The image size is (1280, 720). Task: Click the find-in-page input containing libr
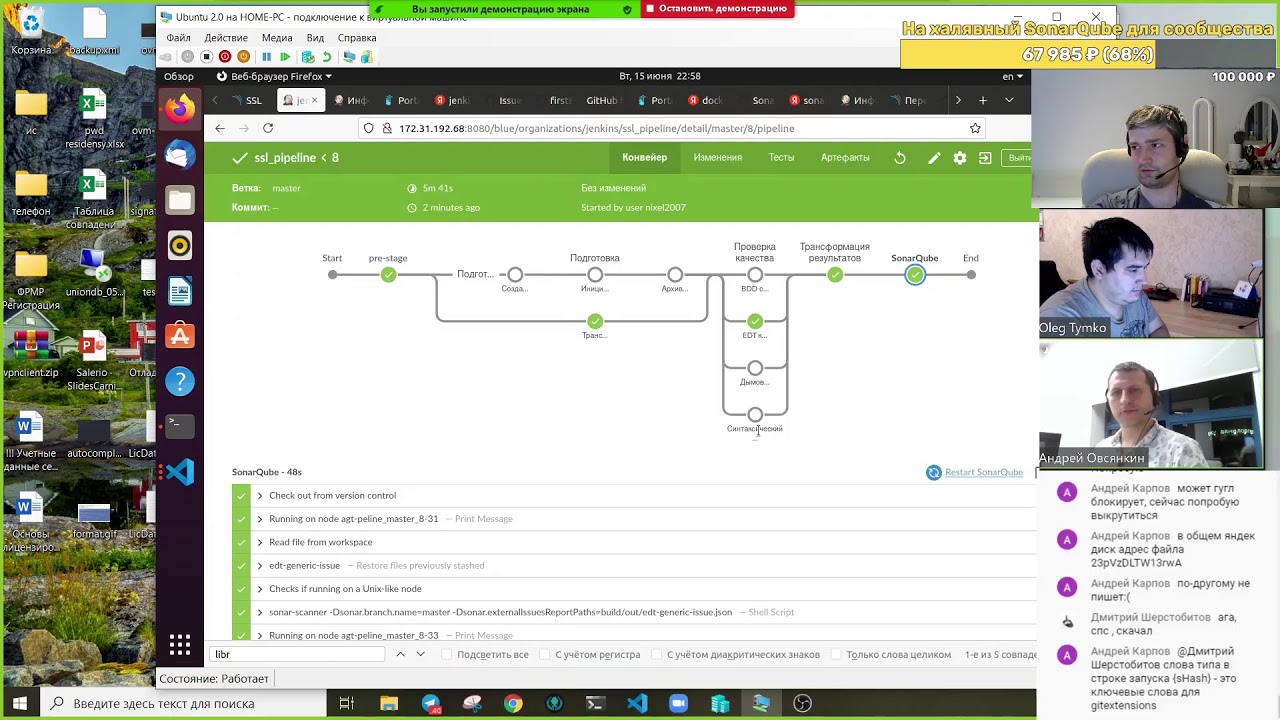pyautogui.click(x=297, y=654)
